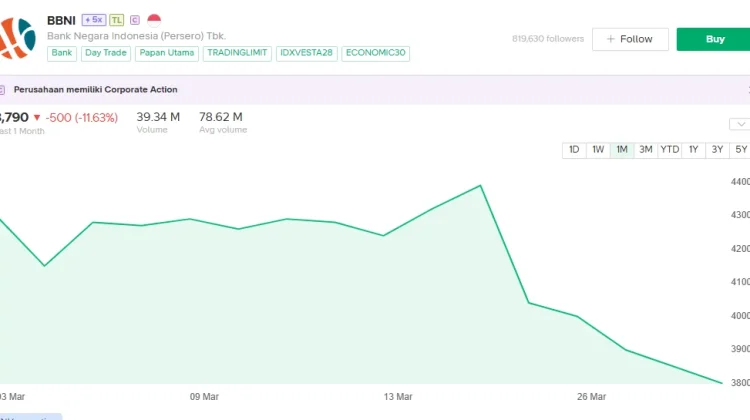
Task: Click the Indonesia flag icon
Action: click(154, 20)
